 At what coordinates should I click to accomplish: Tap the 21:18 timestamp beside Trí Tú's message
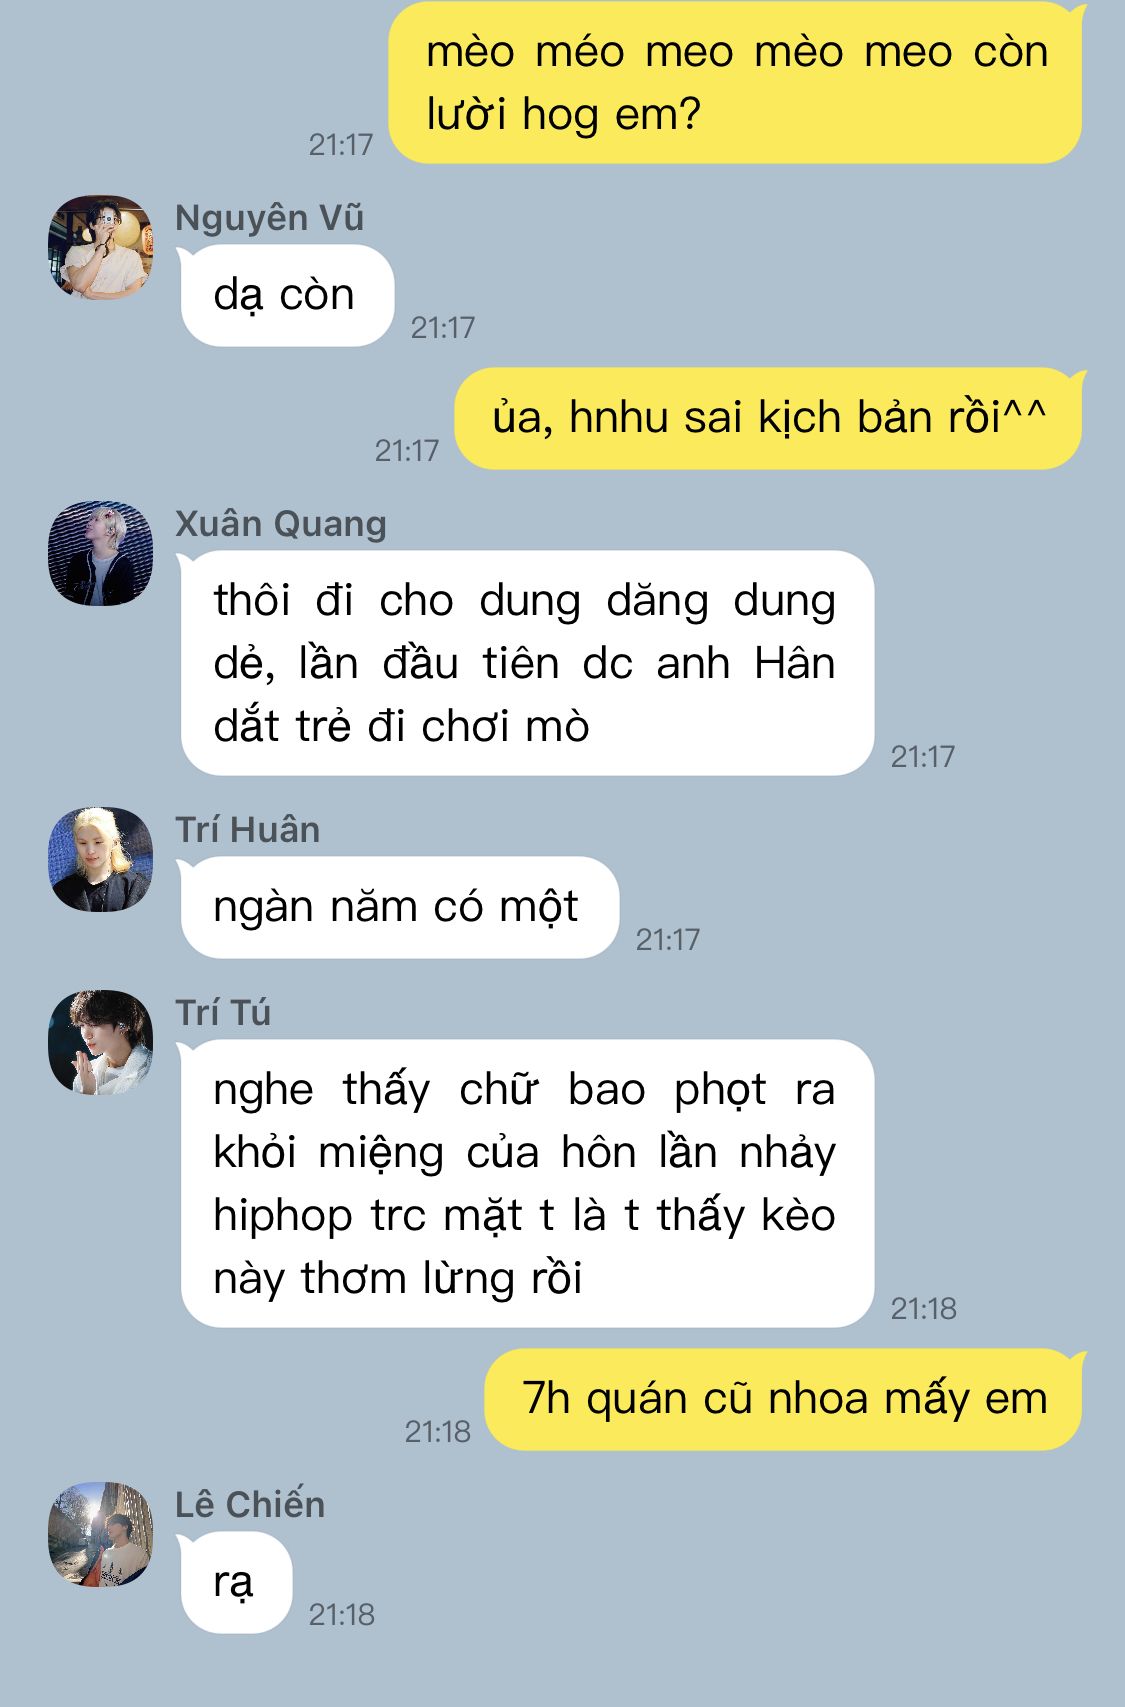(x=923, y=1308)
